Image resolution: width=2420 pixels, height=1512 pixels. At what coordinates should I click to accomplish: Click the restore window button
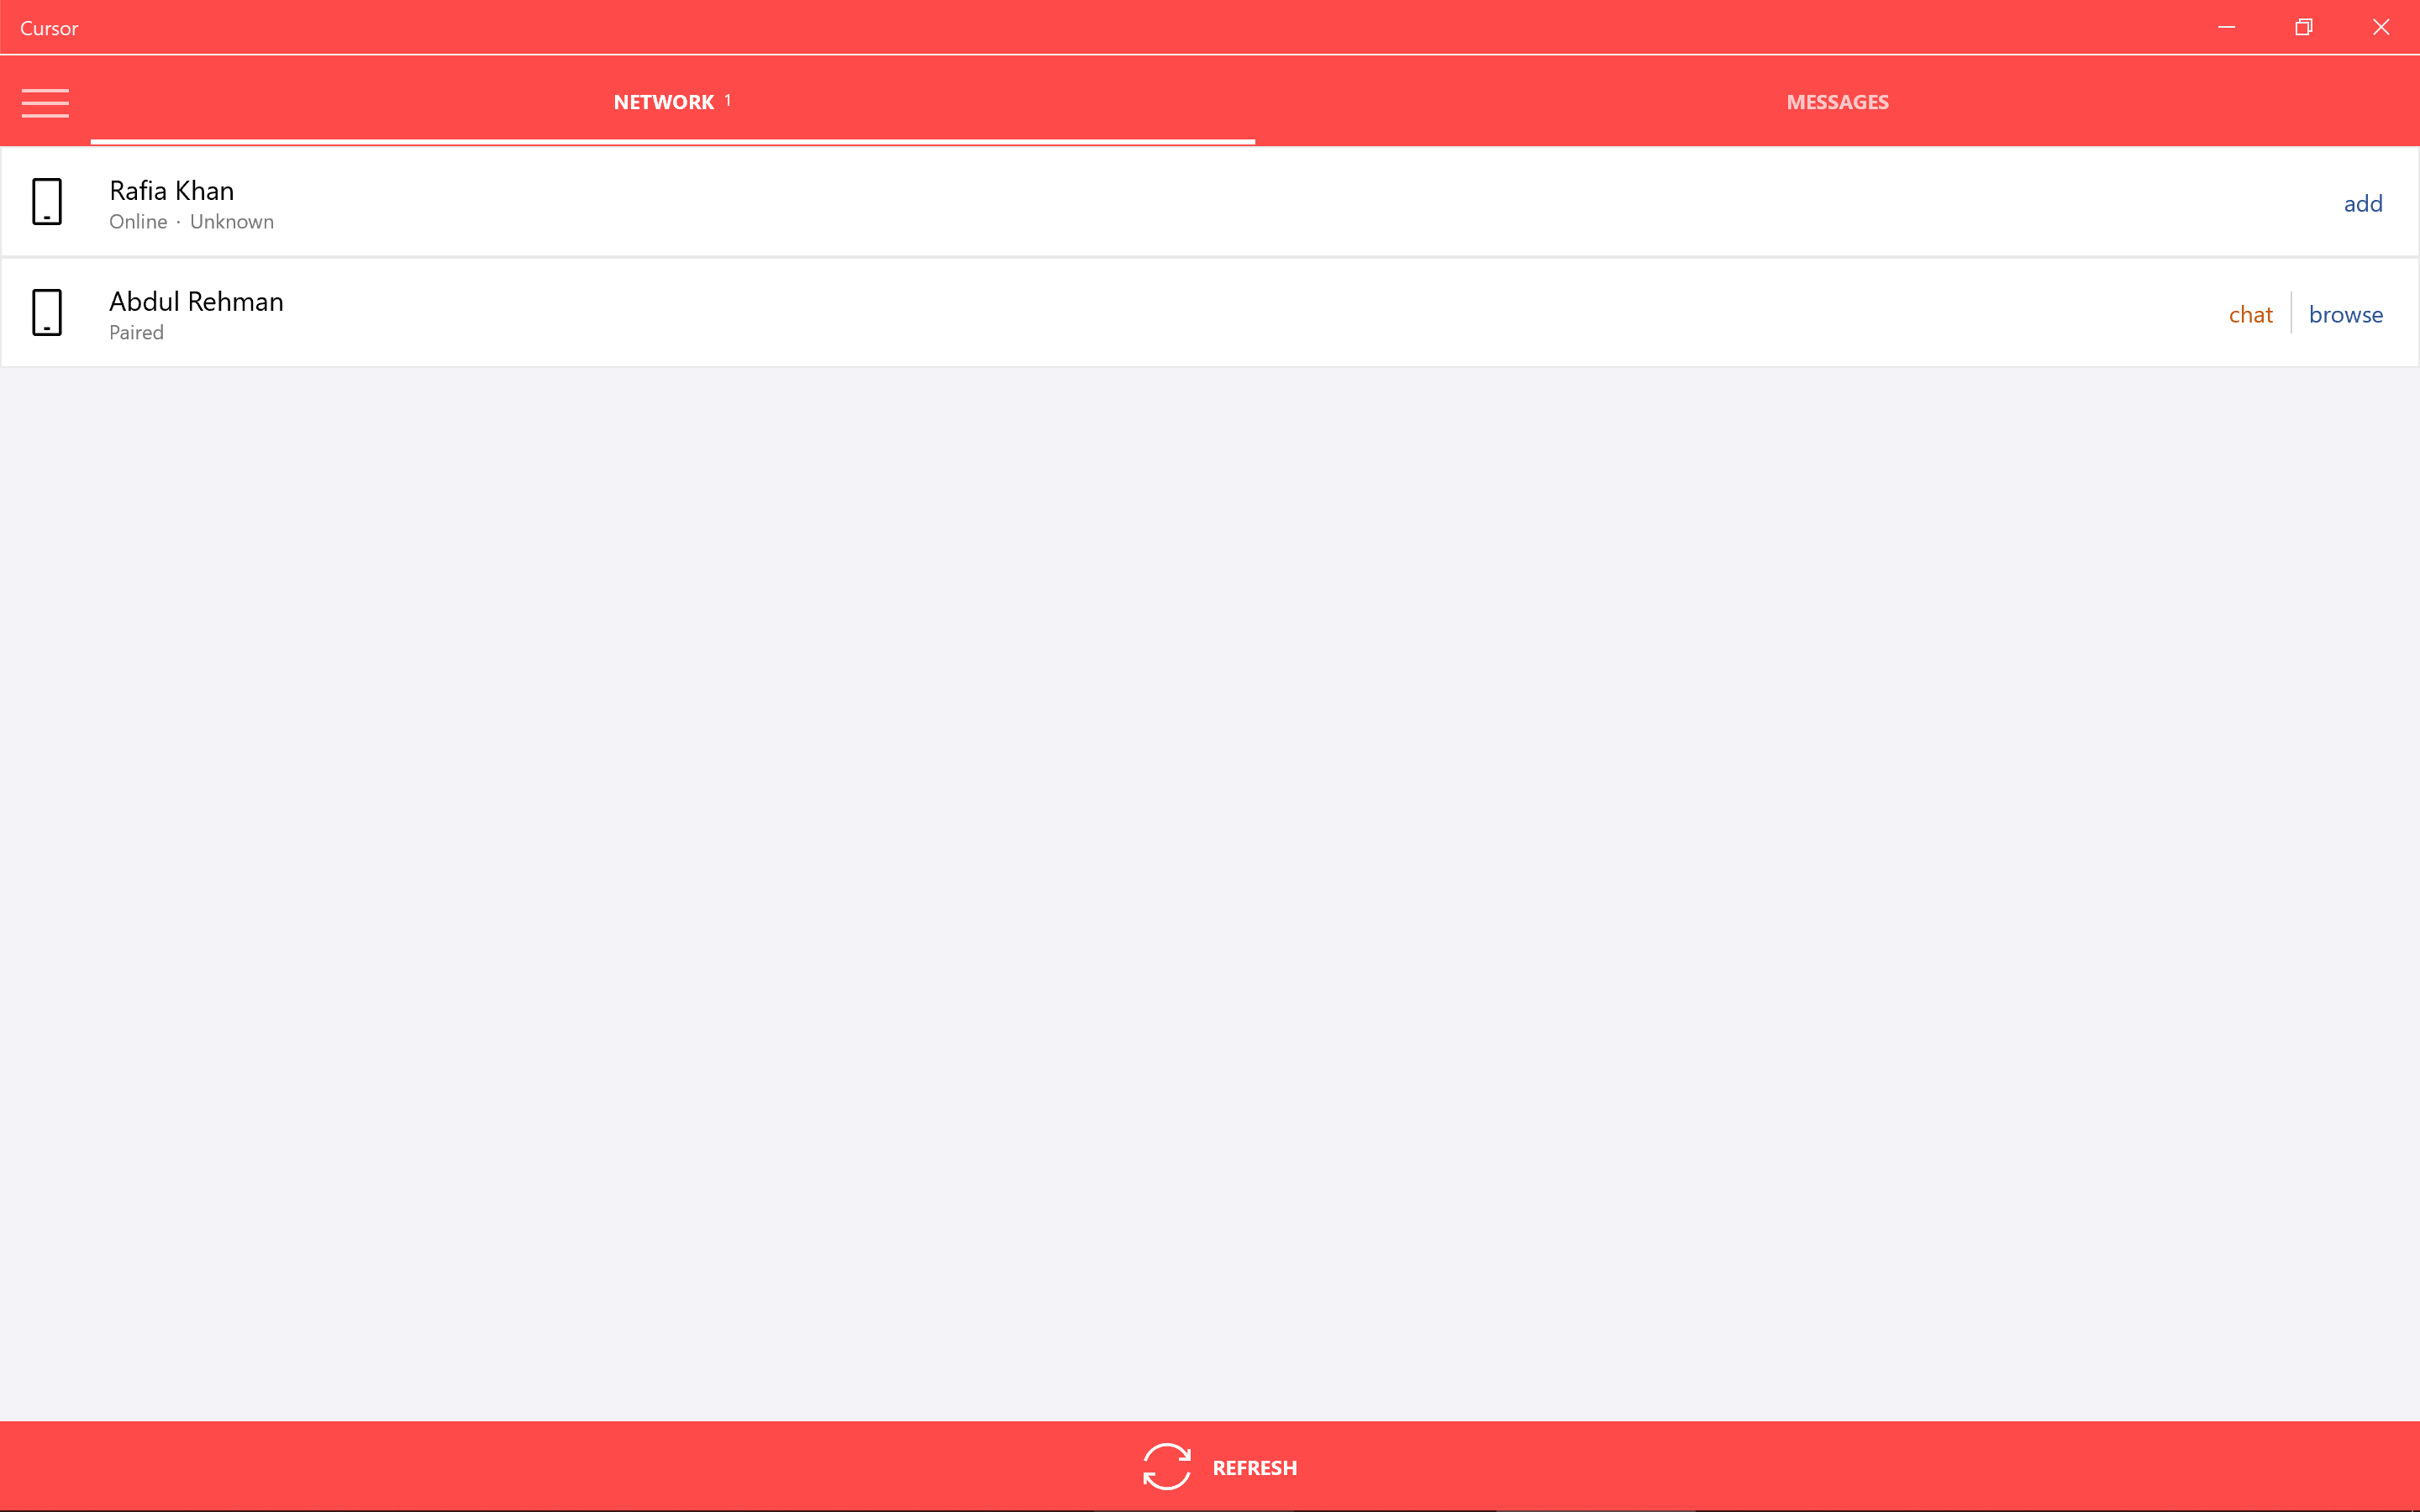pyautogui.click(x=2303, y=27)
